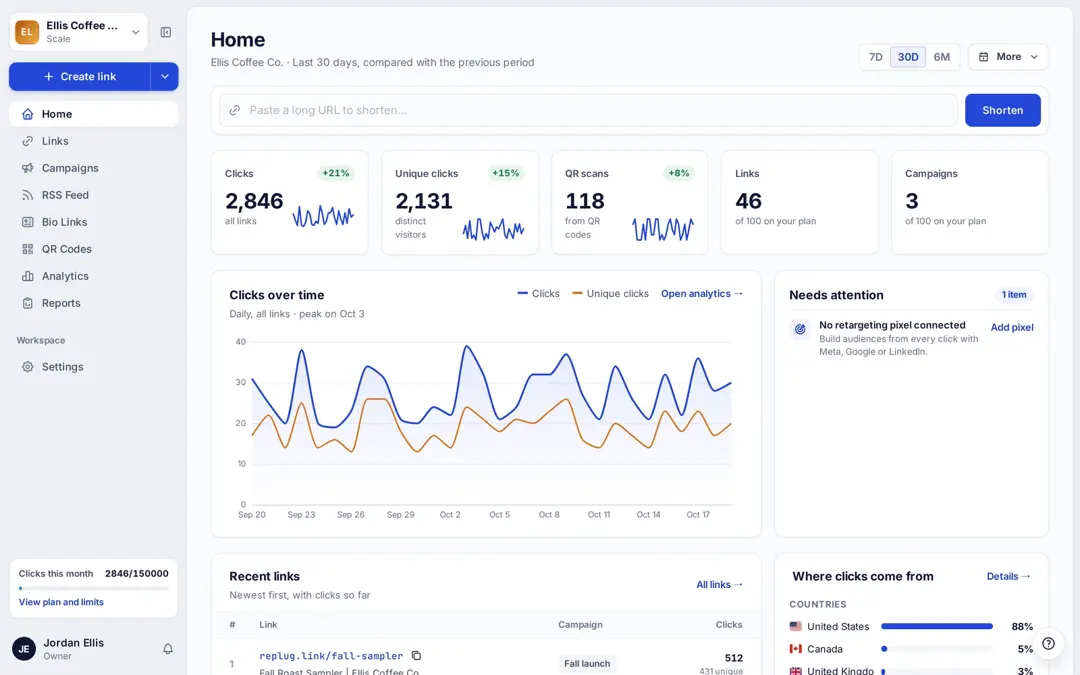Open Details for click sources
This screenshot has width=1080, height=675.
(1008, 576)
